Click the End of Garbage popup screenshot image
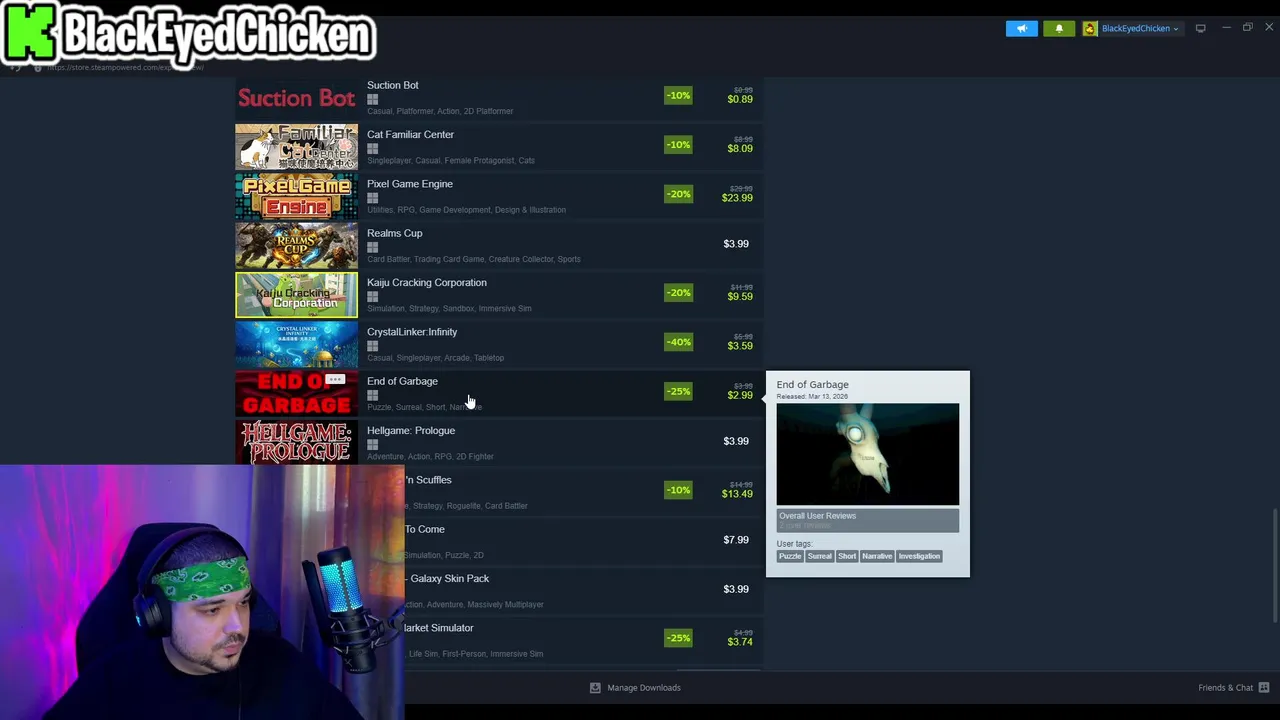 pos(868,454)
